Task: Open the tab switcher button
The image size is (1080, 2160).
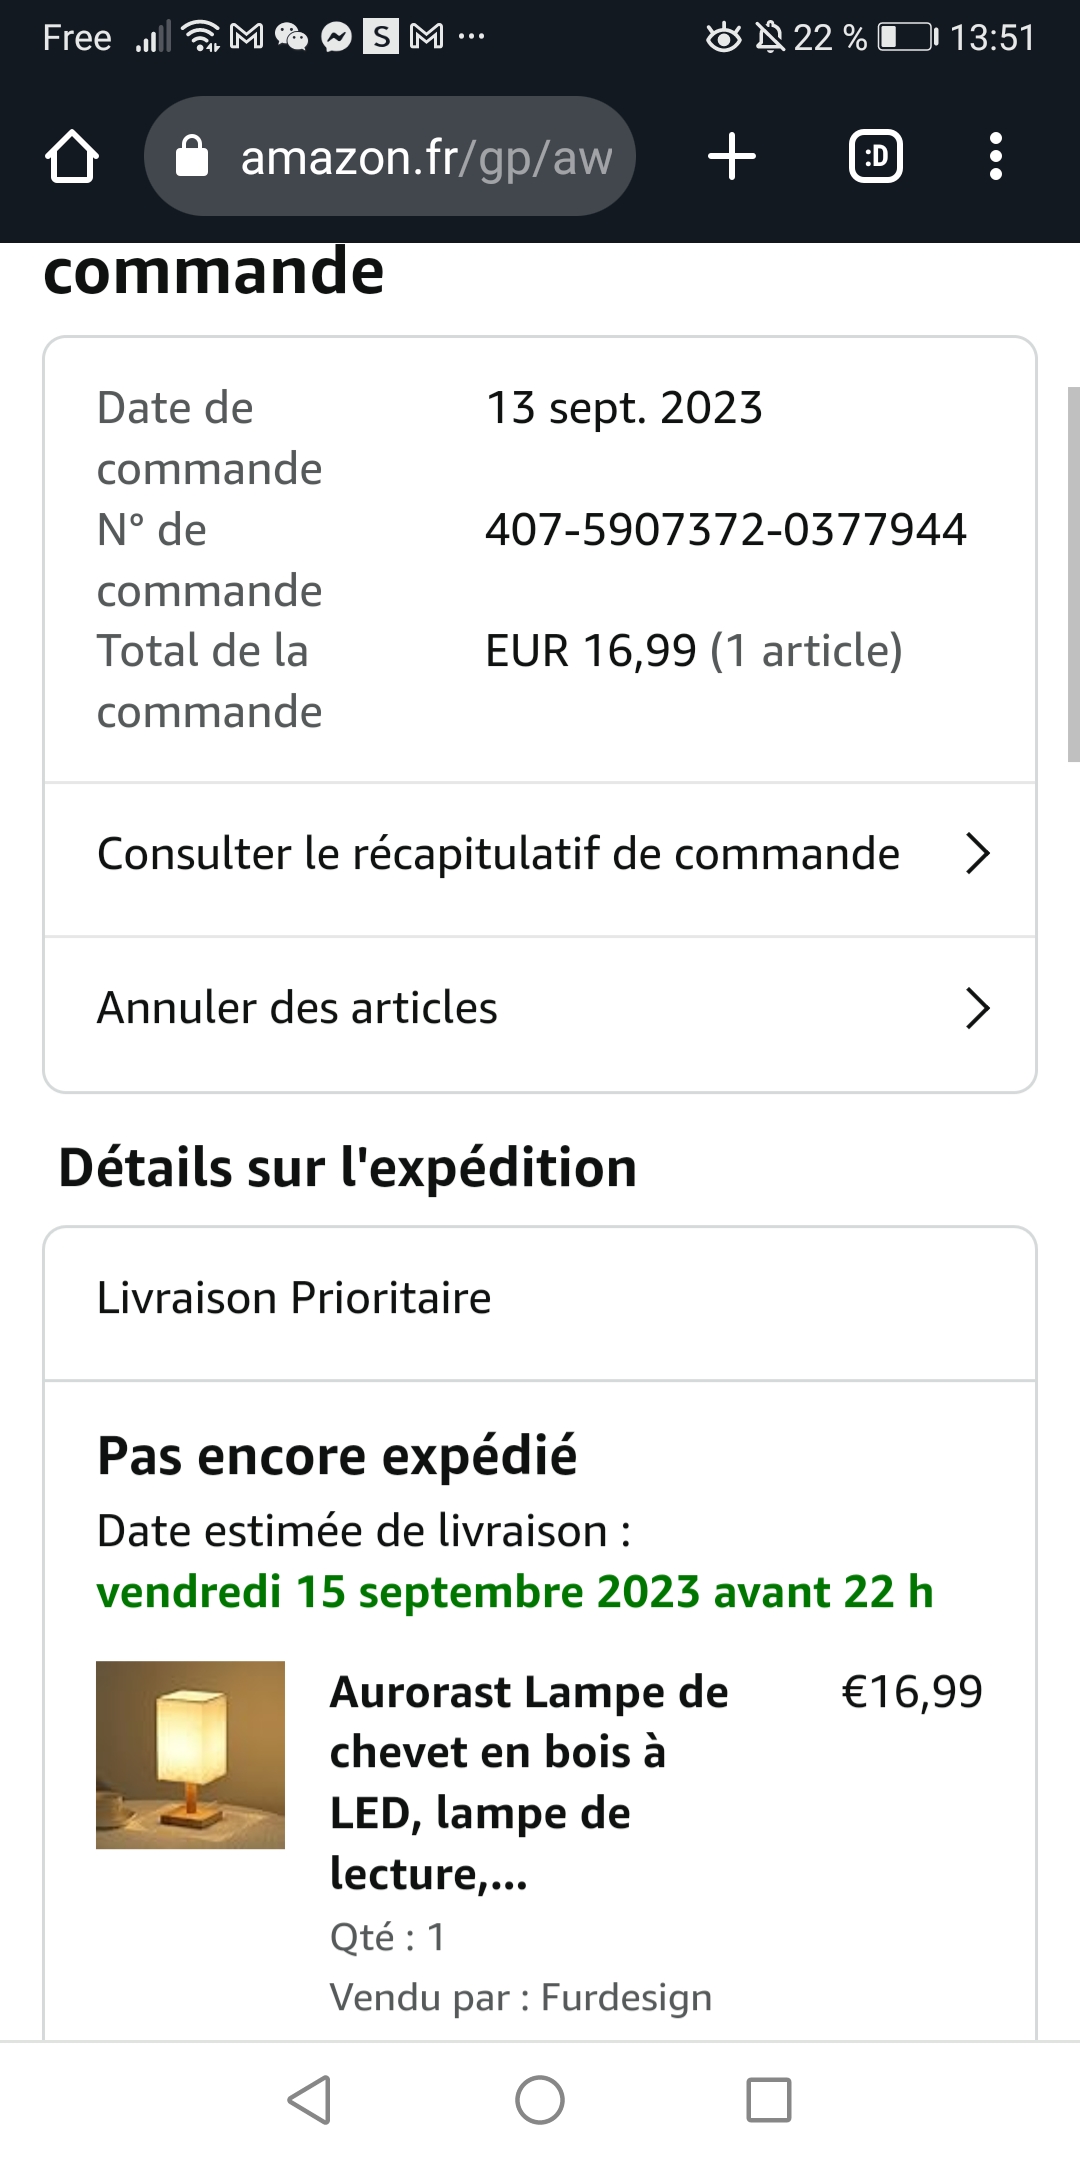Action: point(875,157)
